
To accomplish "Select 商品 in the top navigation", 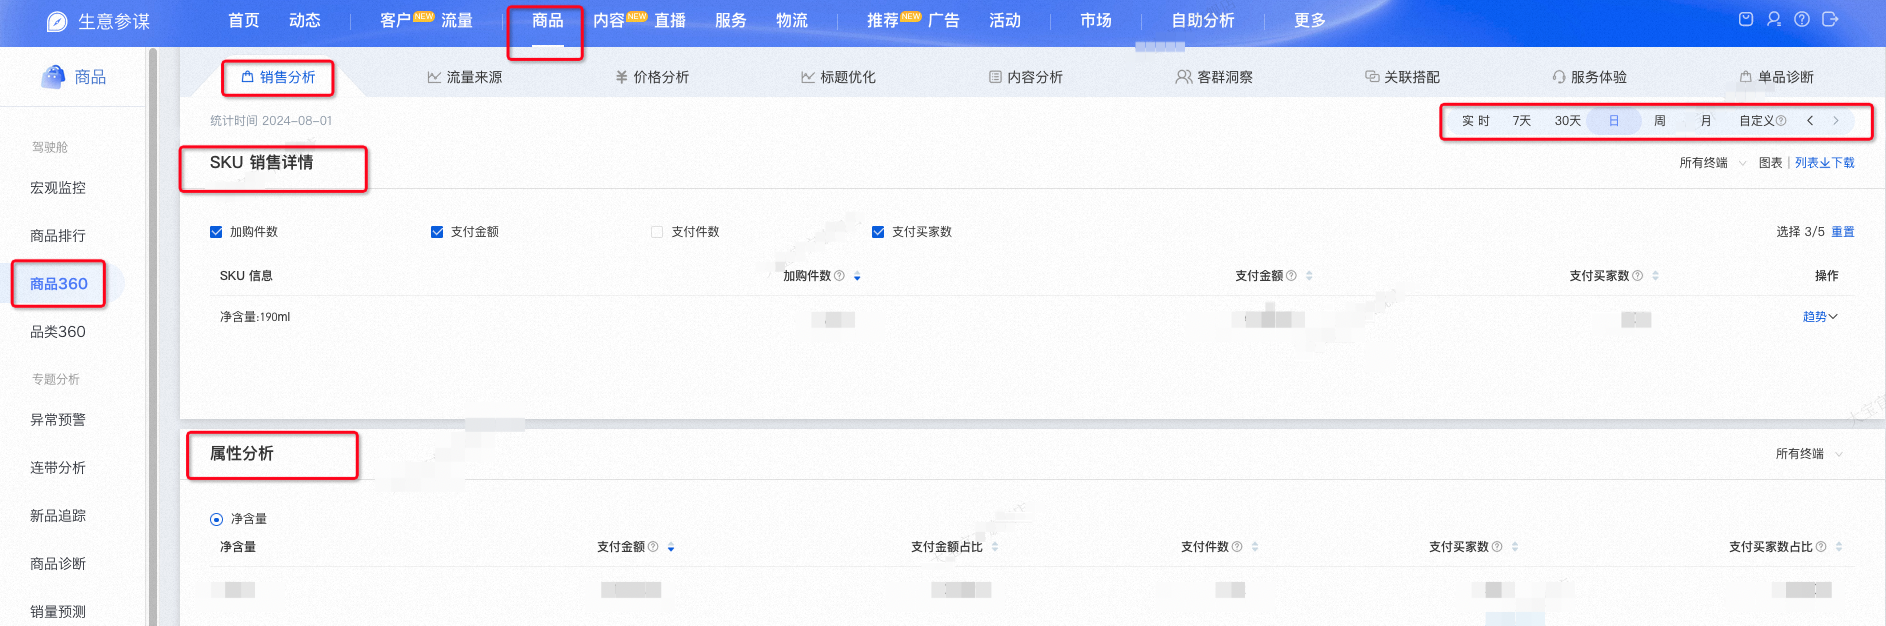I will point(547,20).
